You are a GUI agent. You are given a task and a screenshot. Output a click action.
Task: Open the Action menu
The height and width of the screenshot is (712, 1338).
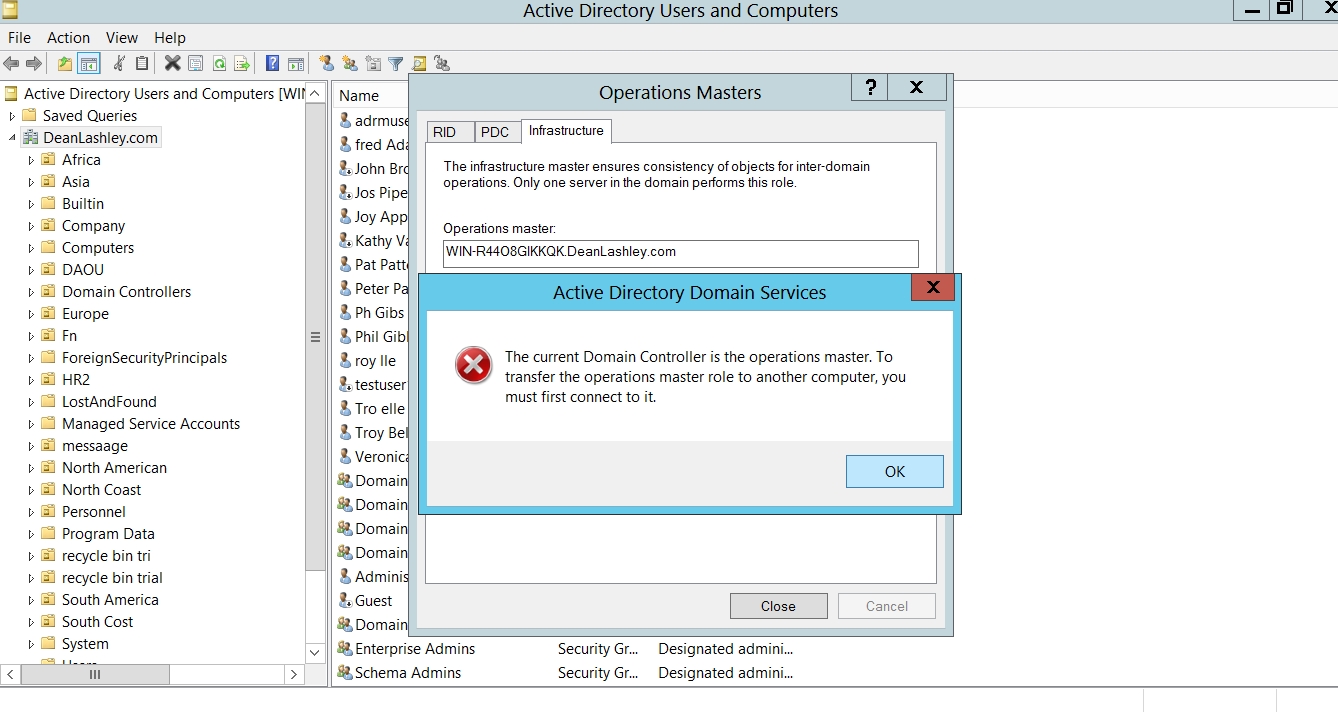click(x=68, y=38)
